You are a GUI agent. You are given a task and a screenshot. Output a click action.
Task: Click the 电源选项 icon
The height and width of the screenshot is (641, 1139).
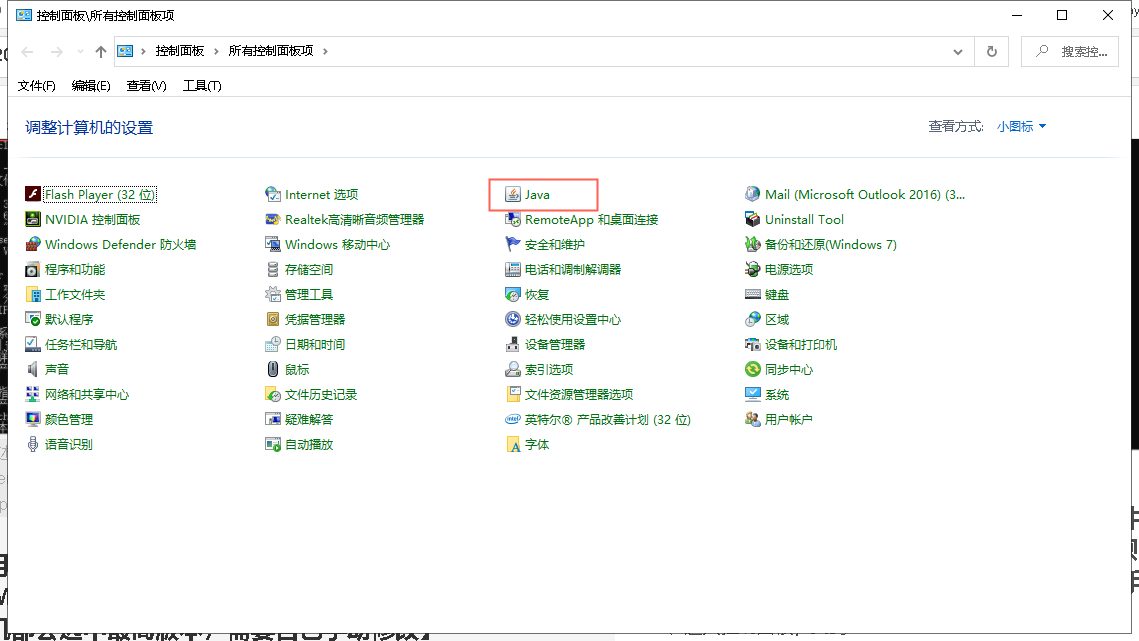coord(753,269)
